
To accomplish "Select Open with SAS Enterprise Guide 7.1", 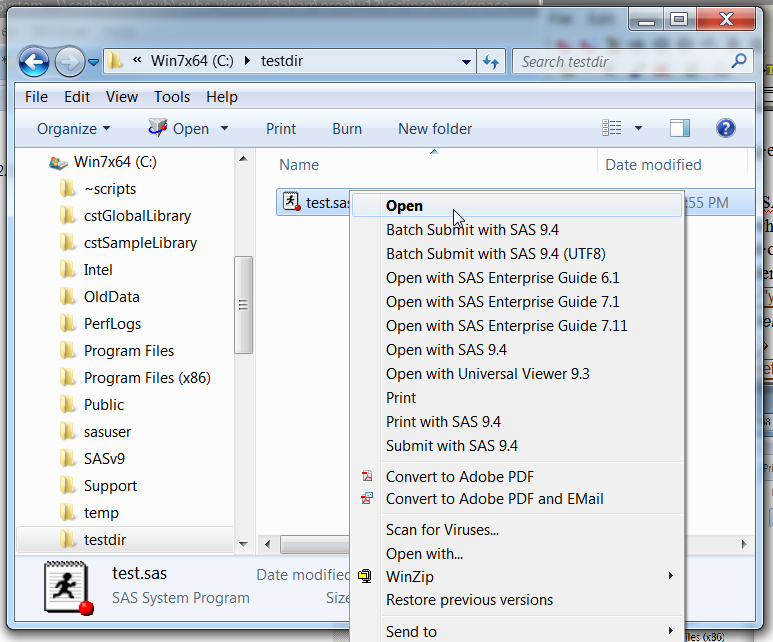I will (502, 302).
